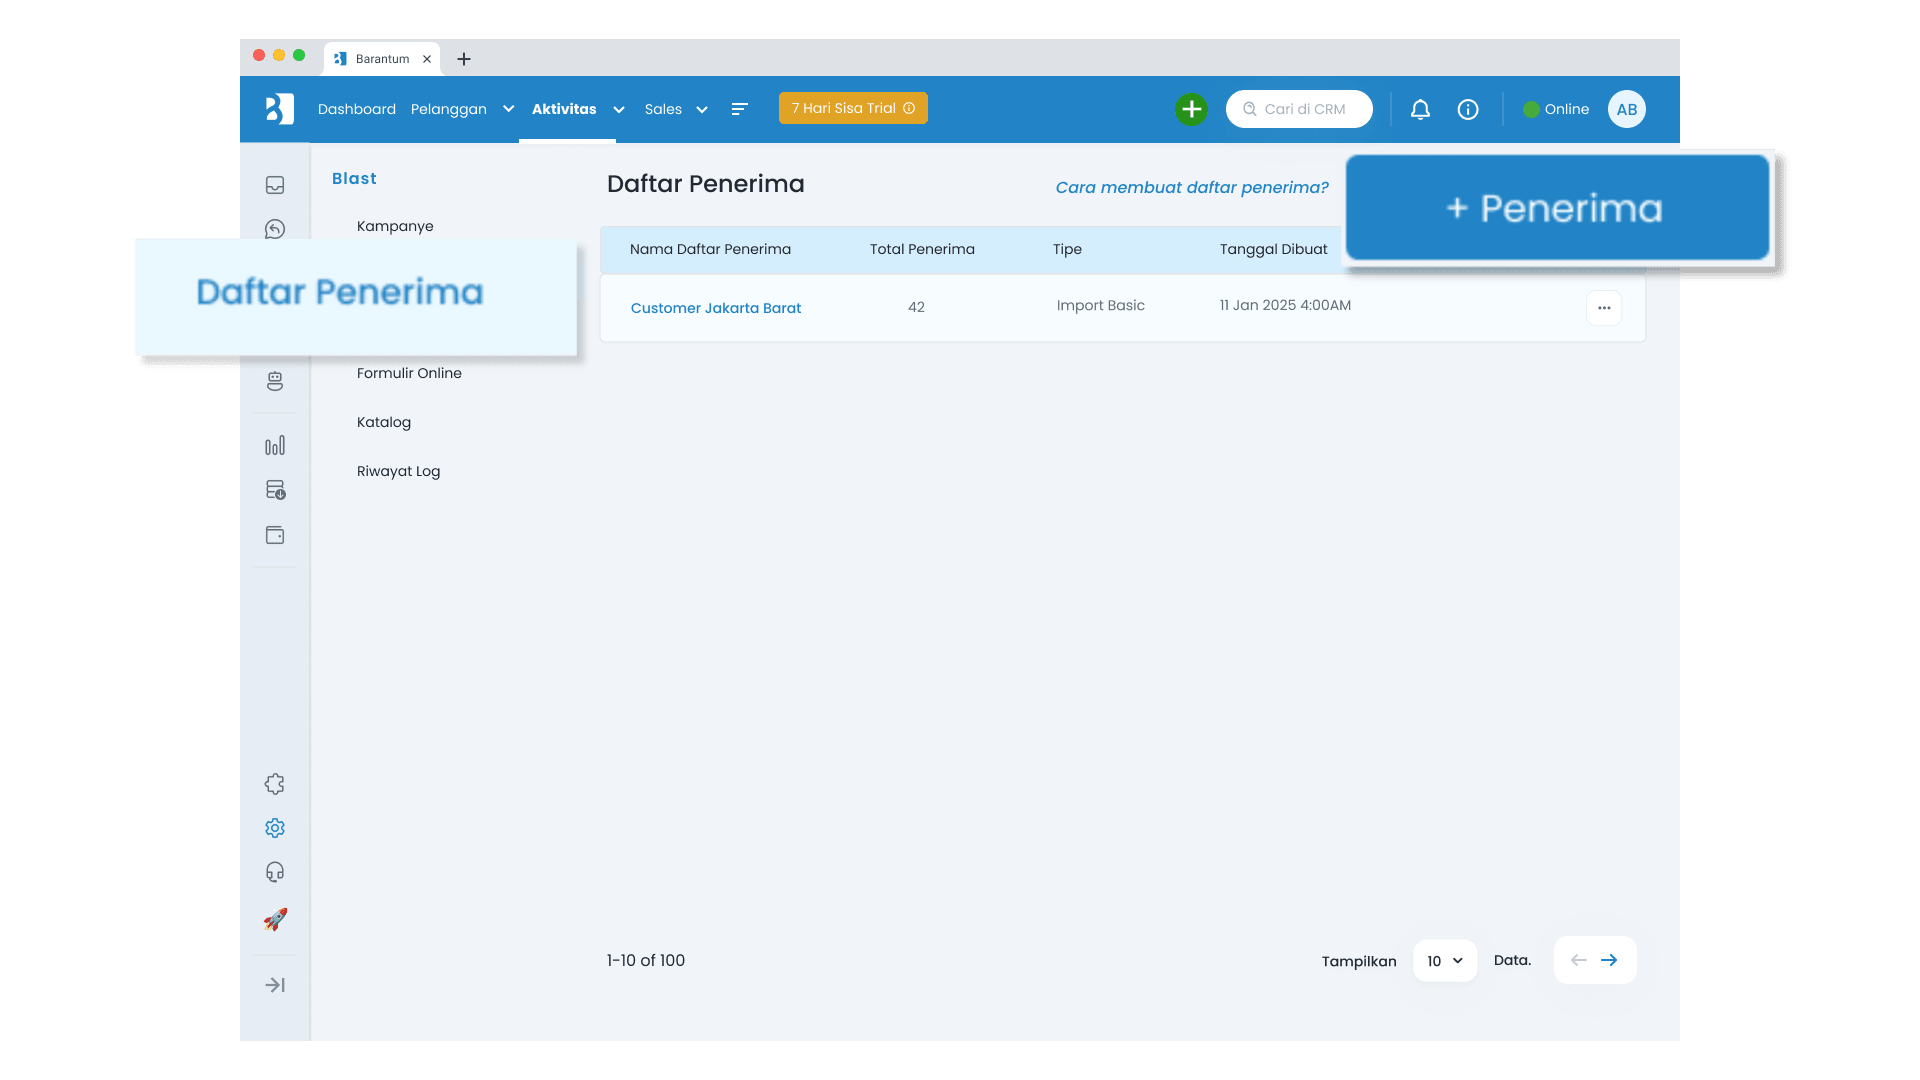The height and width of the screenshot is (1080, 1920).
Task: Click the + Penerima button
Action: pos(1557,207)
